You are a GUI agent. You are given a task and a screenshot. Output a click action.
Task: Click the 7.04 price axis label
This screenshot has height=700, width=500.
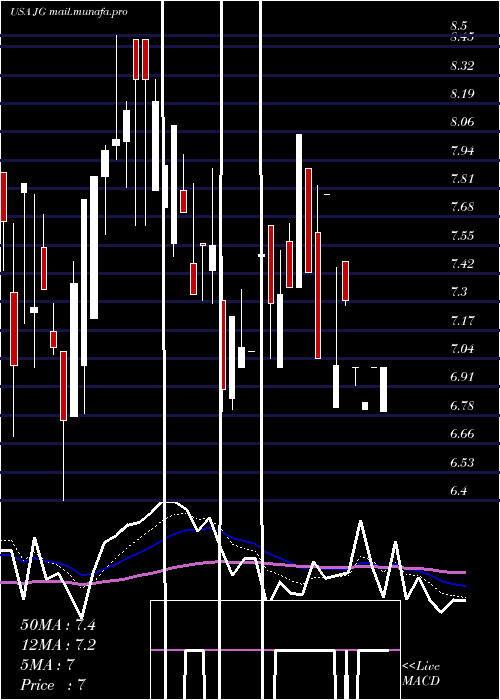pyautogui.click(x=462, y=348)
